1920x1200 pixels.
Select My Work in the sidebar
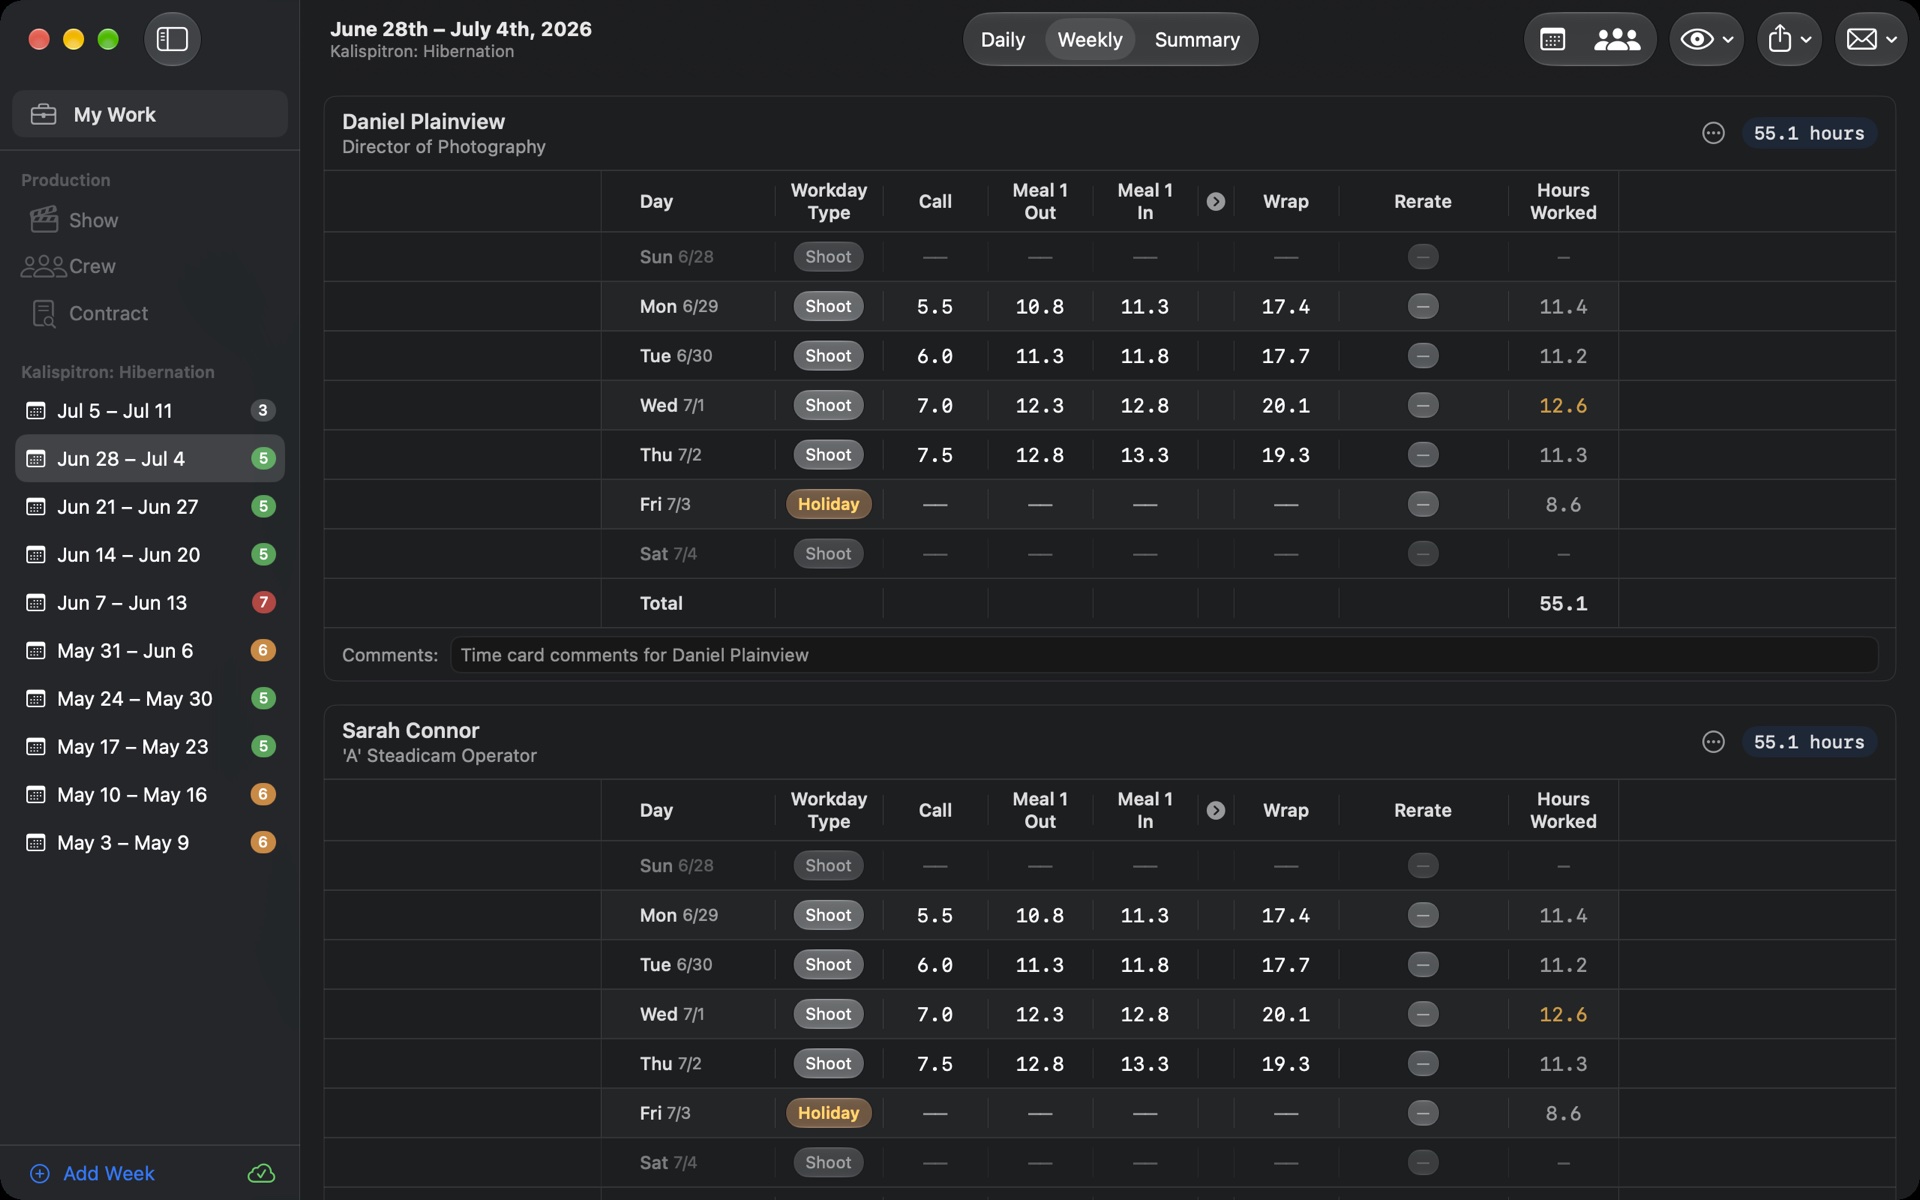tap(150, 114)
